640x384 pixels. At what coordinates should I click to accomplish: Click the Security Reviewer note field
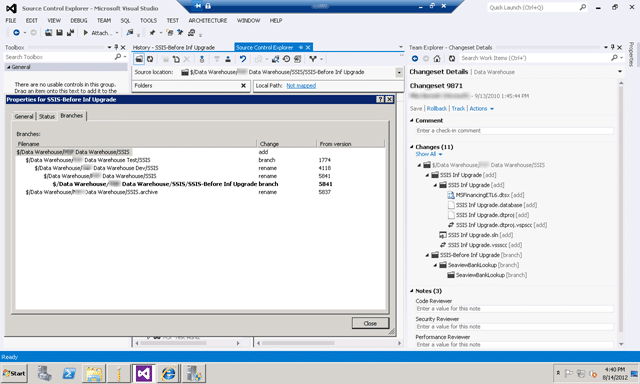pos(514,326)
